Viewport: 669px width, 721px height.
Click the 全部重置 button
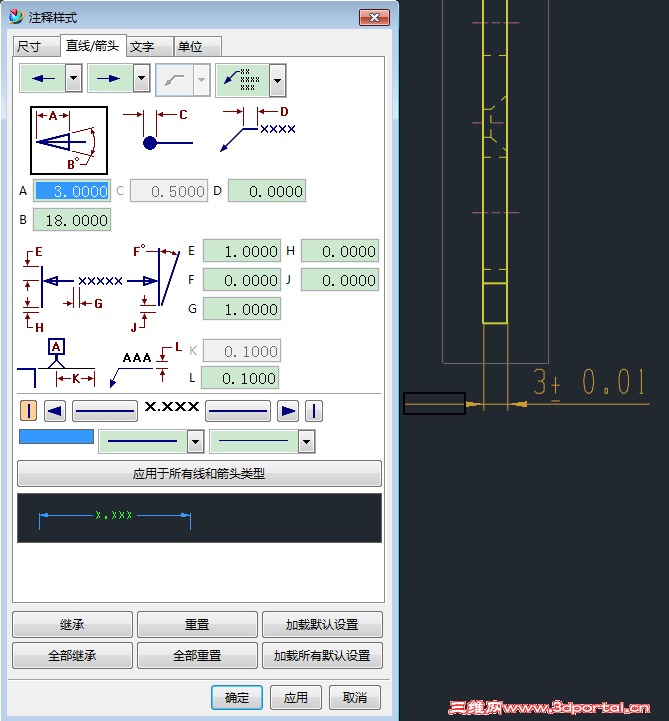(x=197, y=655)
